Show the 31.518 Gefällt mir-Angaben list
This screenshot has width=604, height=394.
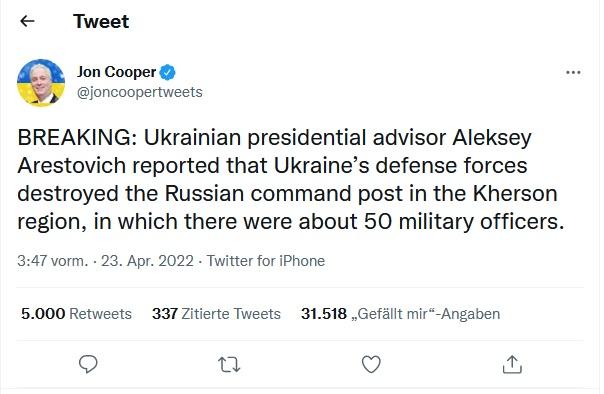tap(401, 314)
